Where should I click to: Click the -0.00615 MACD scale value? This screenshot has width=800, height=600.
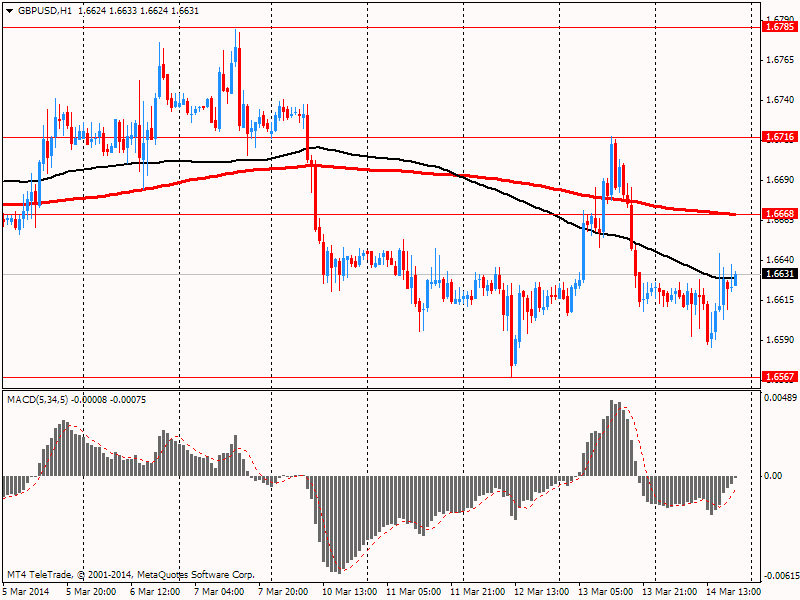coord(781,576)
